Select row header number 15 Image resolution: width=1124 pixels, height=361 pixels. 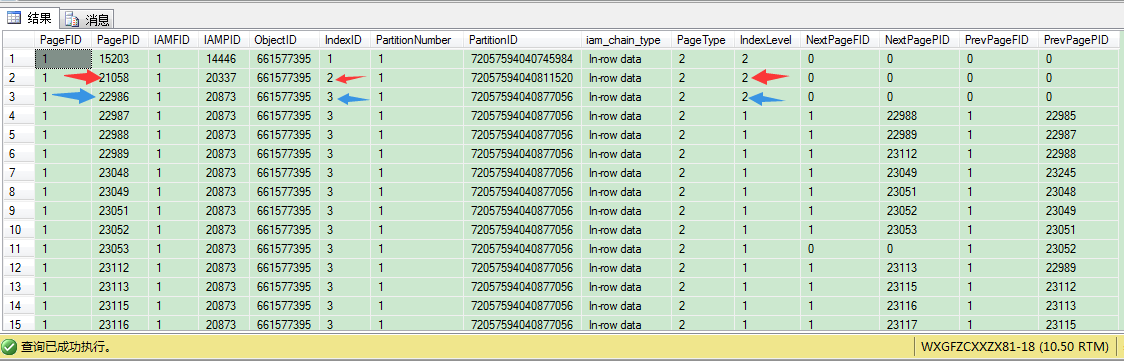click(19, 324)
